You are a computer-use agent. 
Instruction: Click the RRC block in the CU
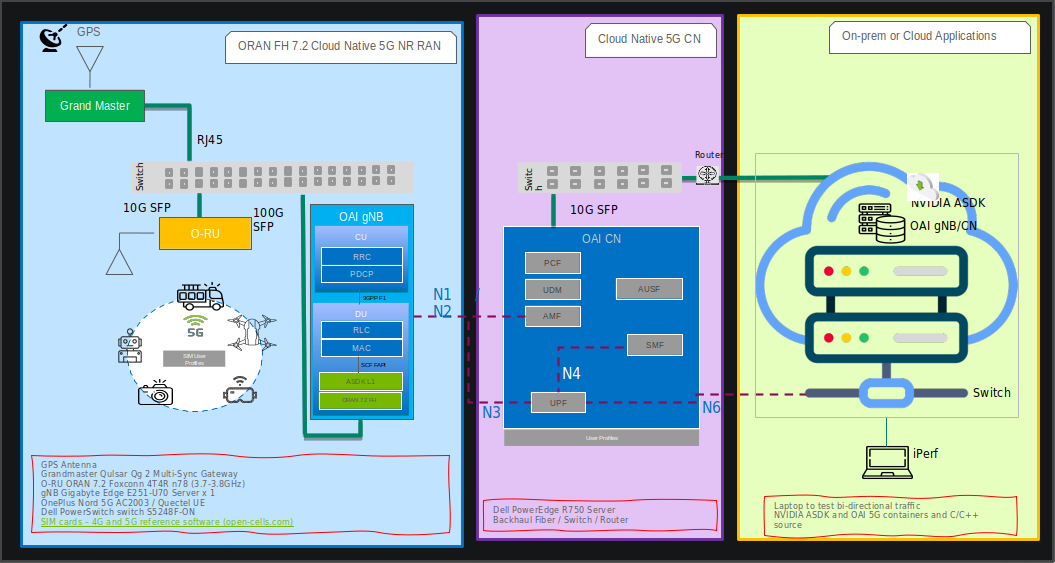361,256
